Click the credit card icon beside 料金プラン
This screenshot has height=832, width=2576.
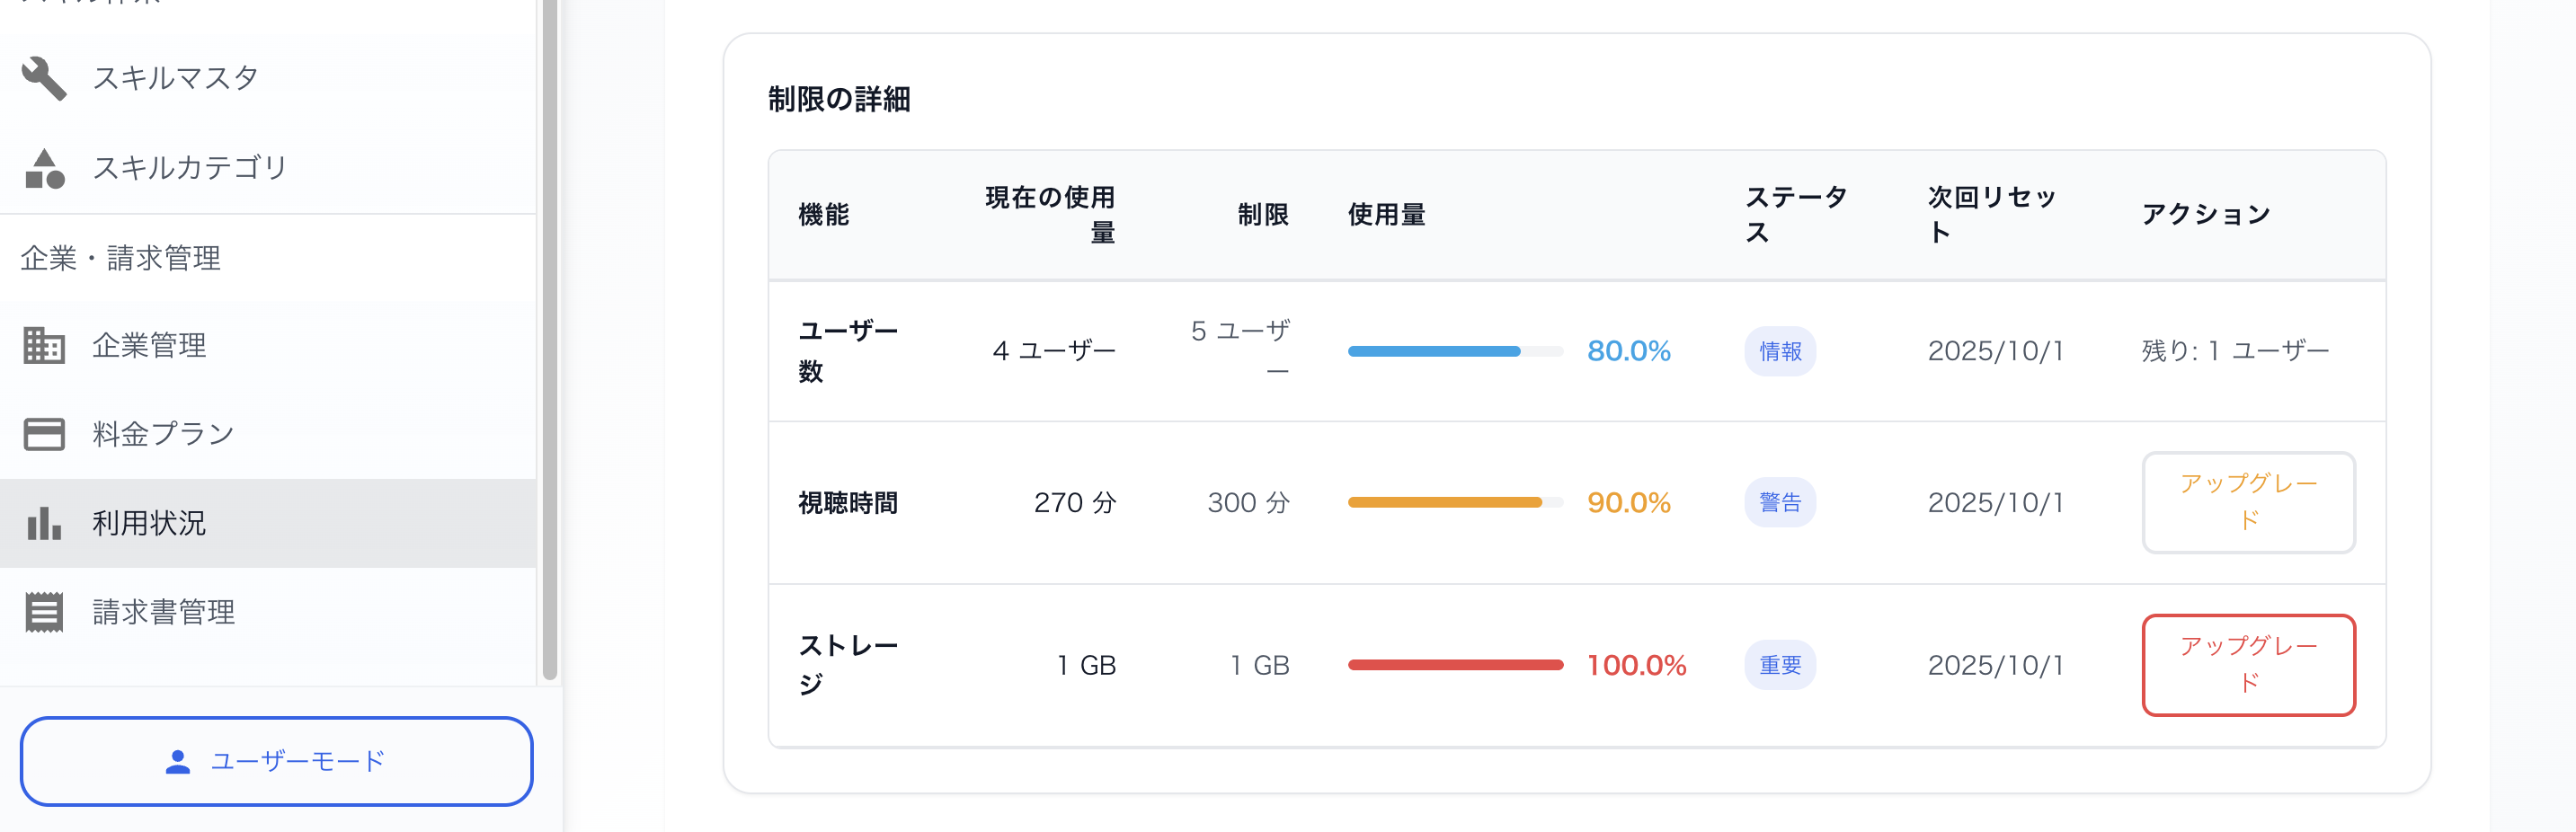[x=42, y=433]
